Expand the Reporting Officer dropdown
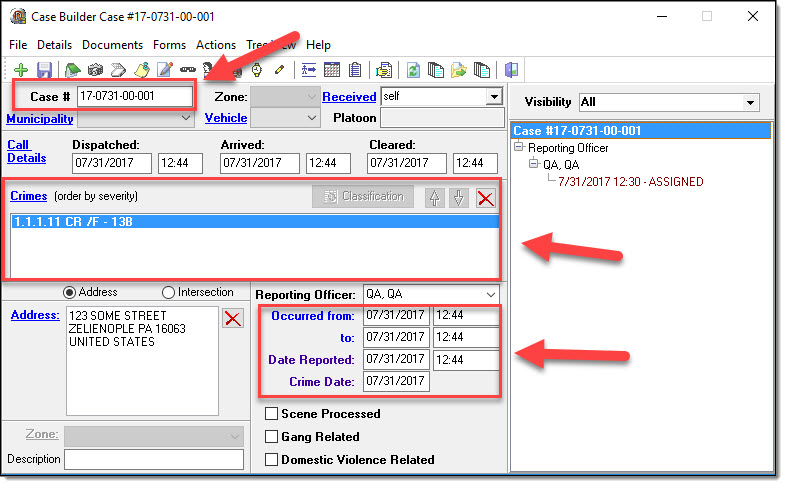 pyautogui.click(x=489, y=295)
